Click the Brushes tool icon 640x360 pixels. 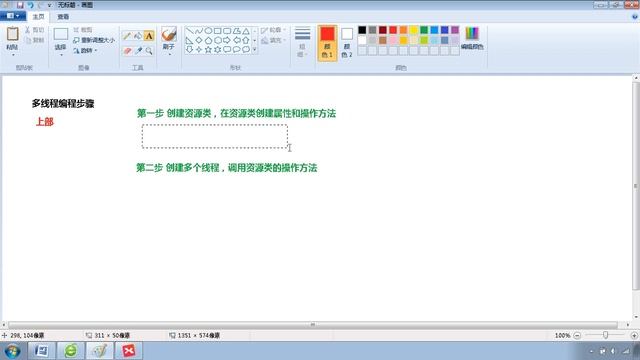coord(169,34)
